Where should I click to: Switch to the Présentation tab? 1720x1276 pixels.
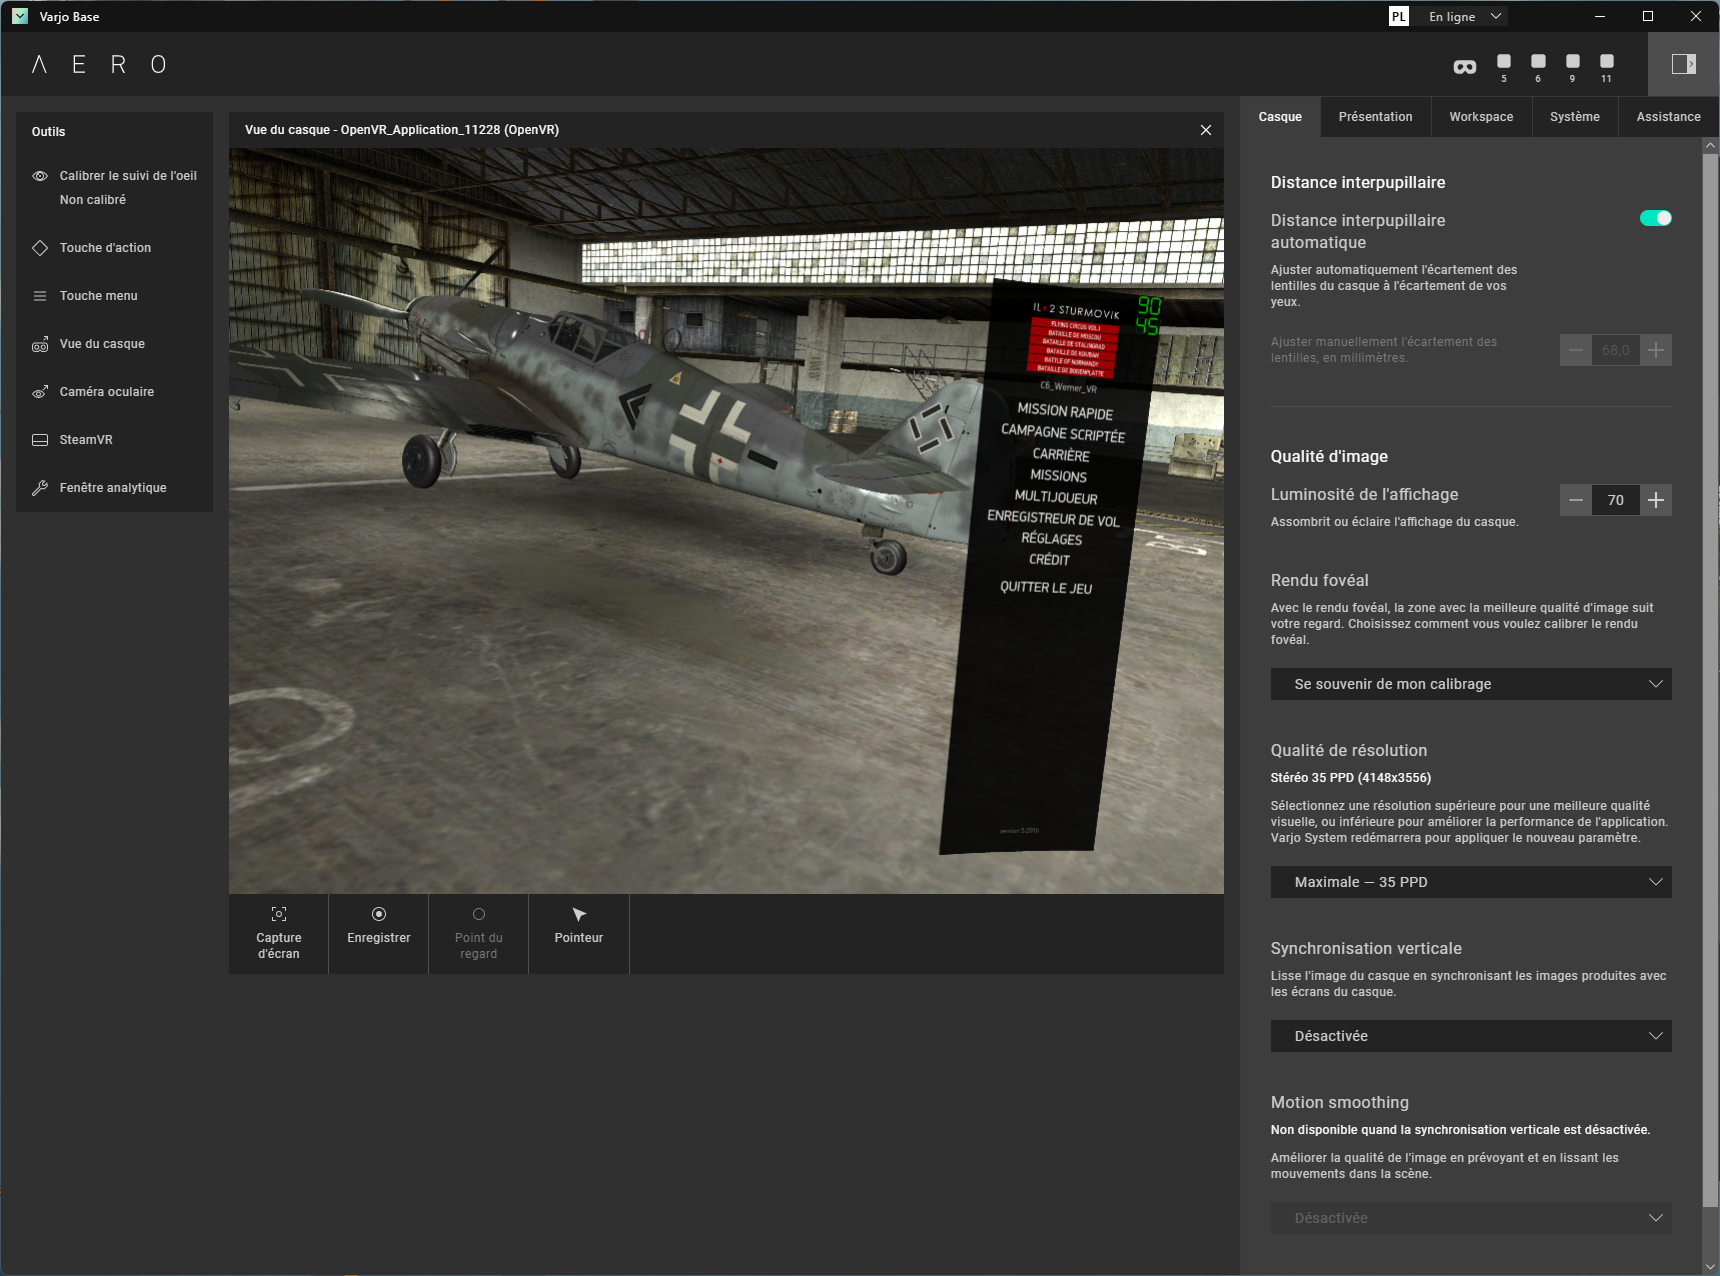[1375, 117]
